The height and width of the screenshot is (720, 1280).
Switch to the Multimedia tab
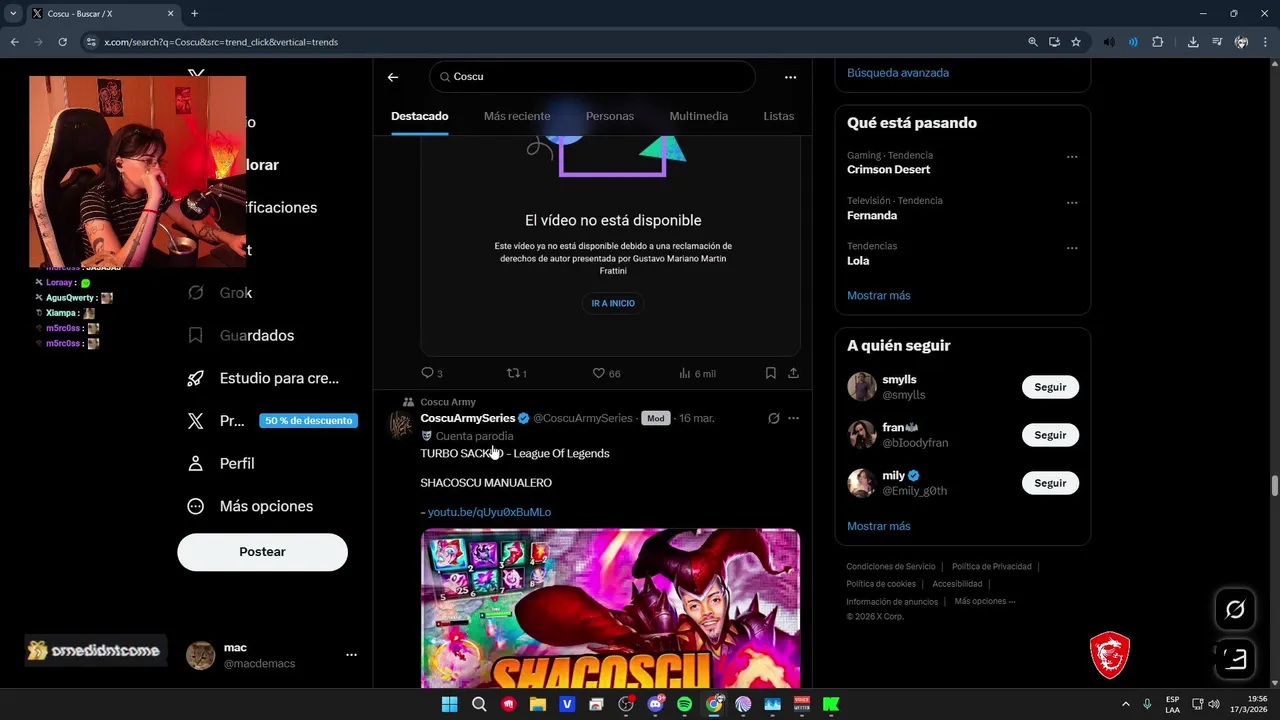pos(698,116)
